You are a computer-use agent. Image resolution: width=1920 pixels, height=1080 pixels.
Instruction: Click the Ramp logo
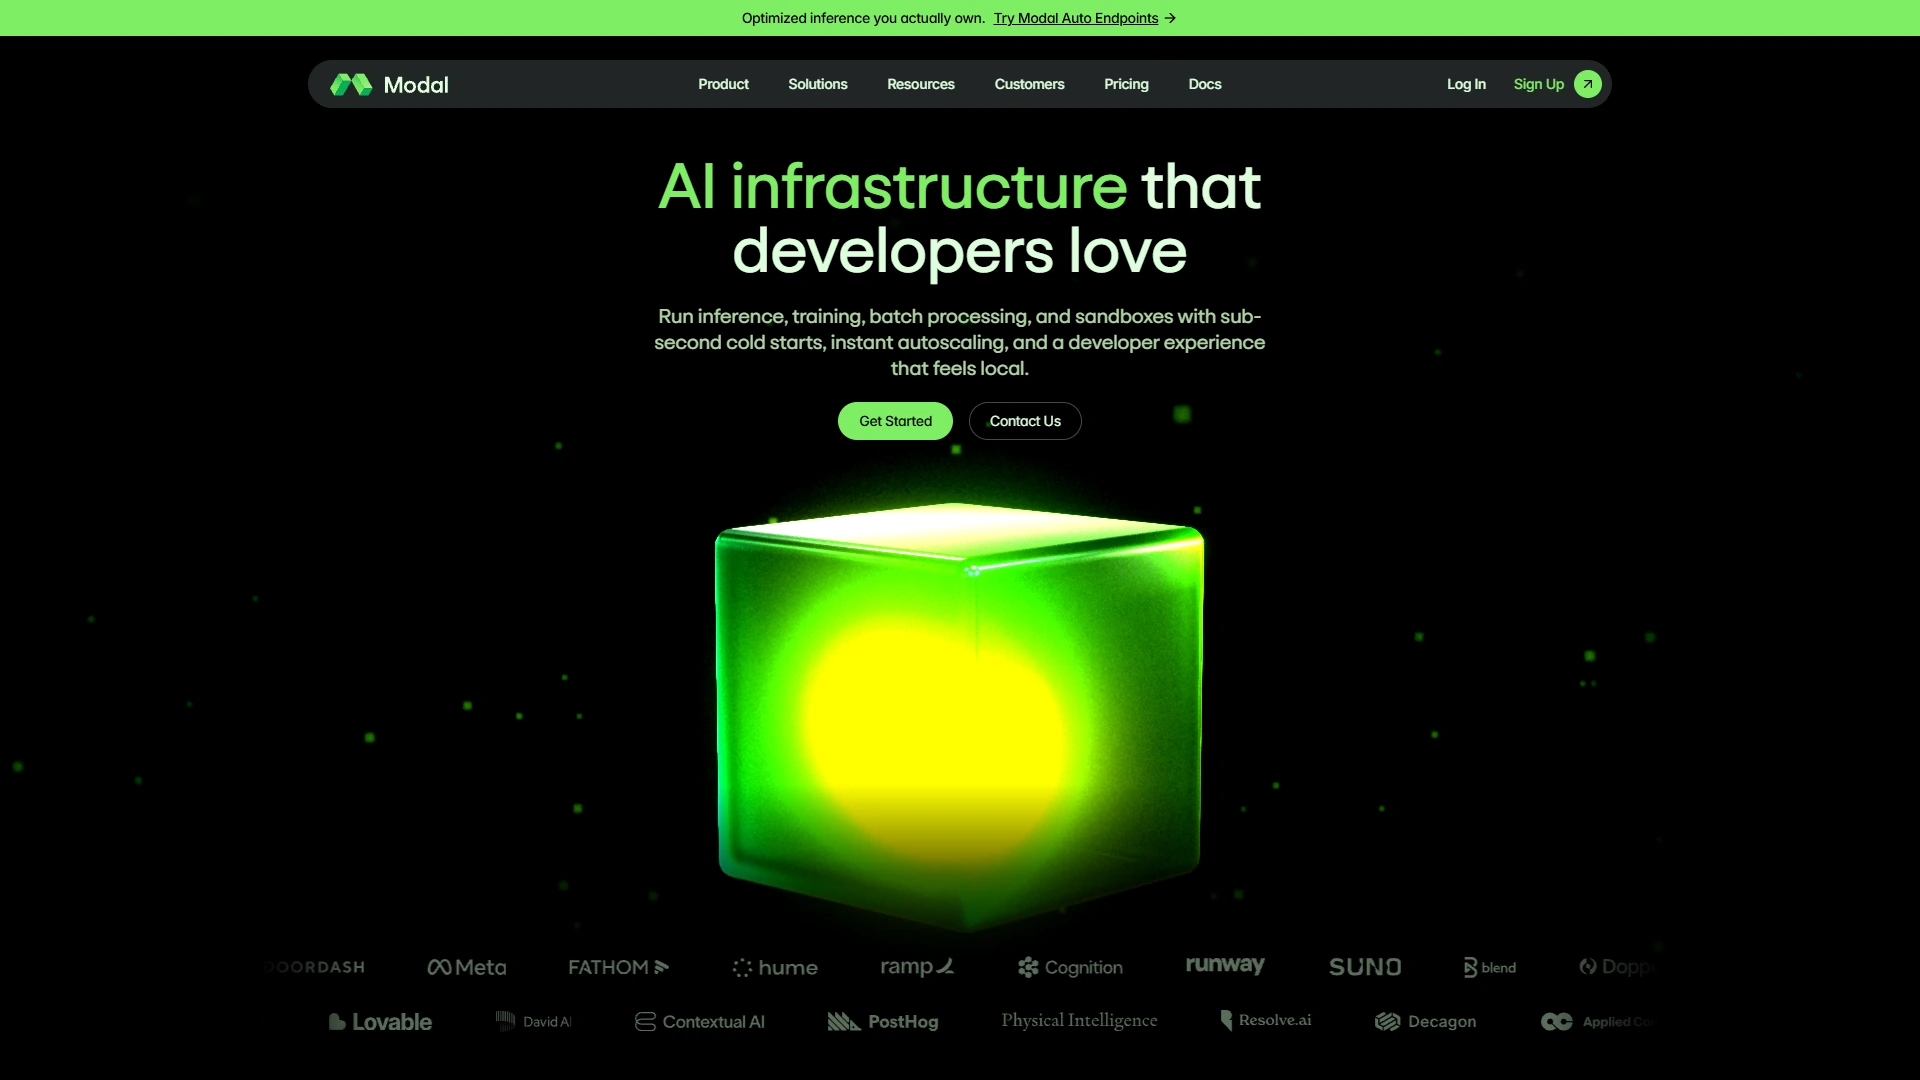pyautogui.click(x=917, y=967)
